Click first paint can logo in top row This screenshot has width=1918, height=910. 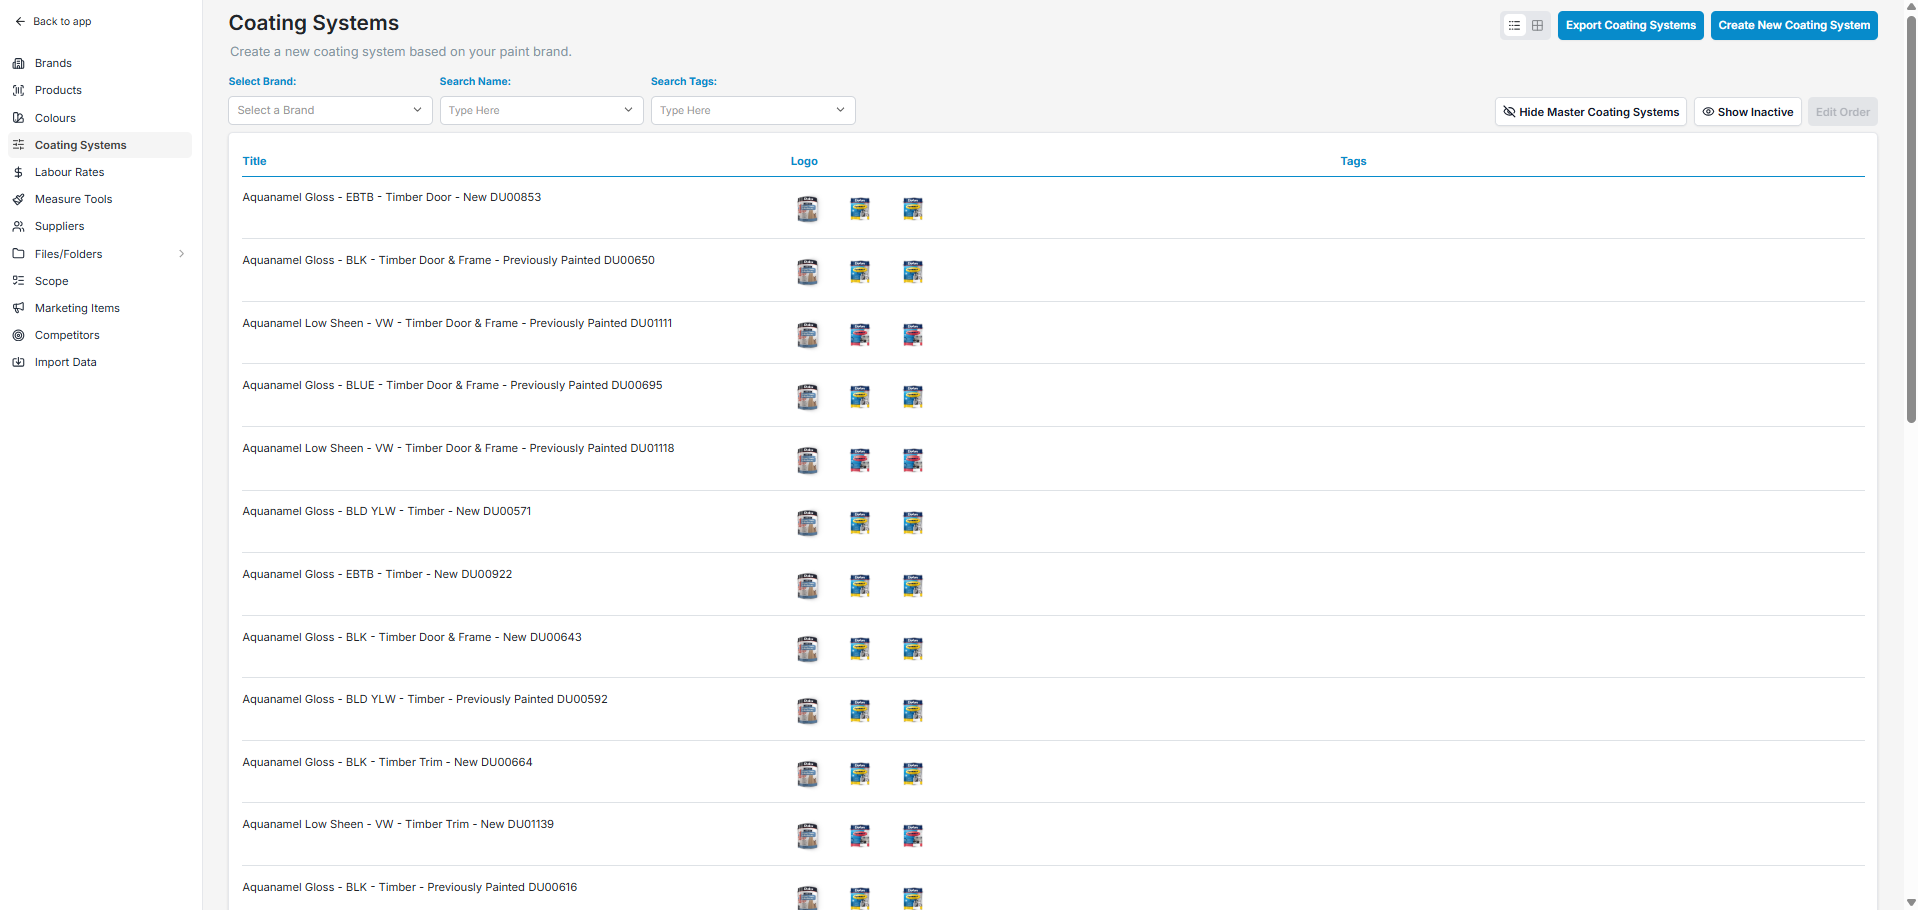point(807,208)
